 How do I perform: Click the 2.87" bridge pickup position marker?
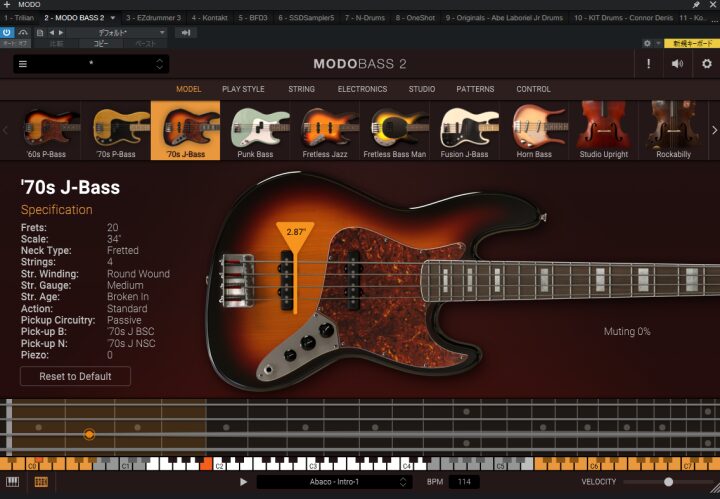(x=295, y=233)
